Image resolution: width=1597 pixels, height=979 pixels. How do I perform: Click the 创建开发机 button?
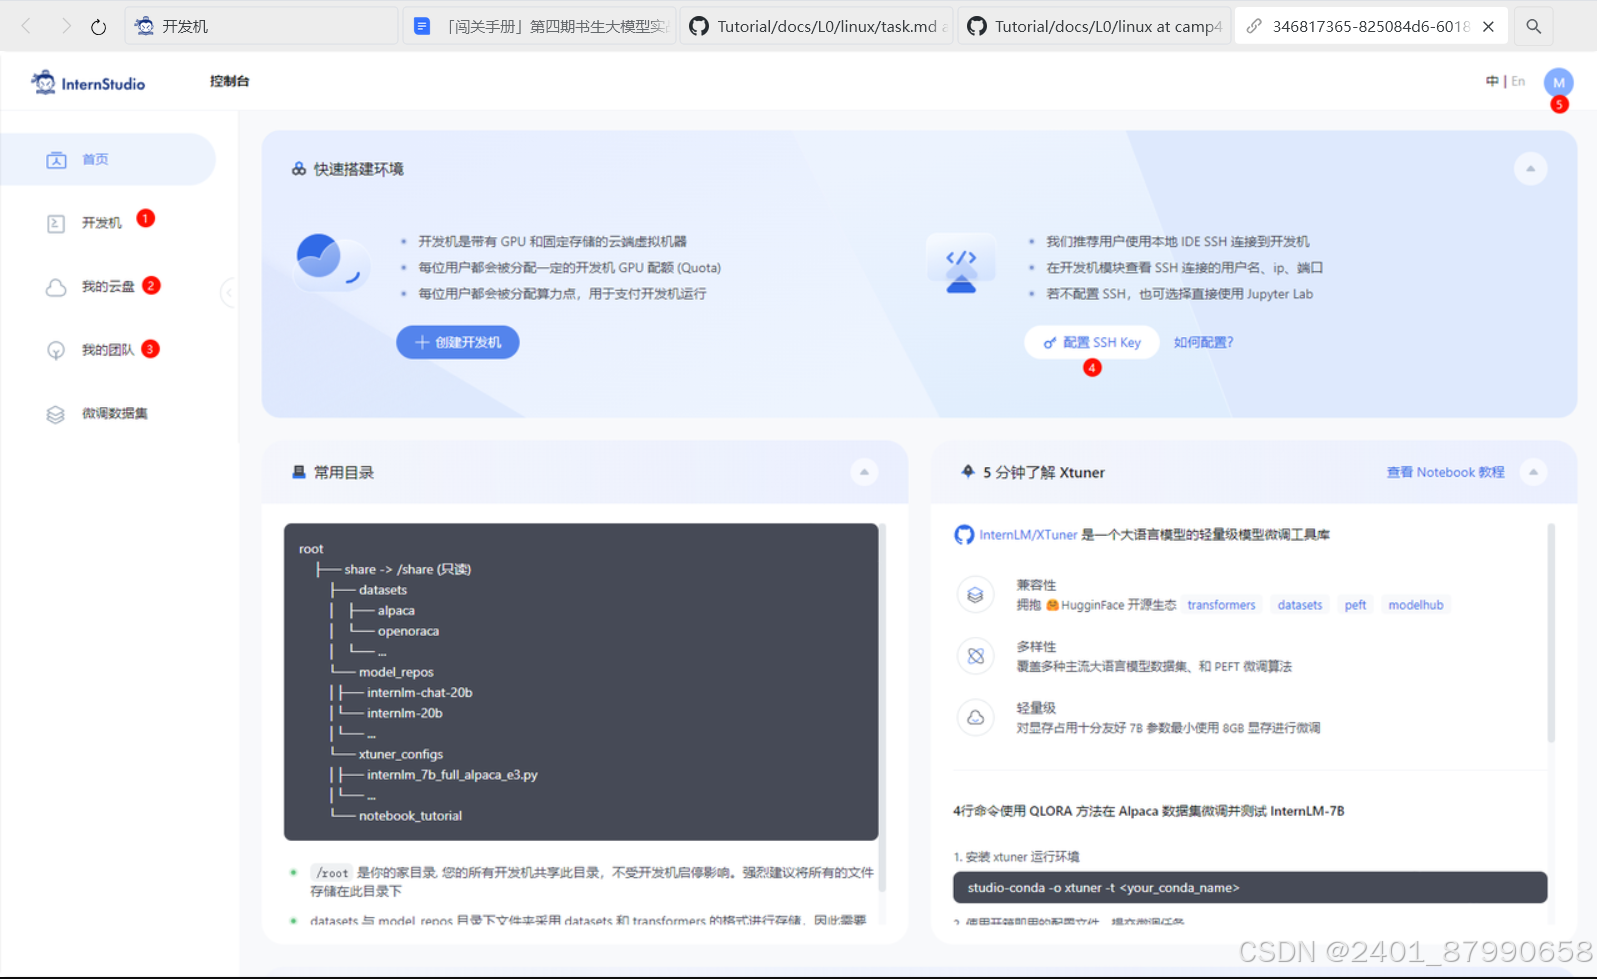click(x=458, y=342)
